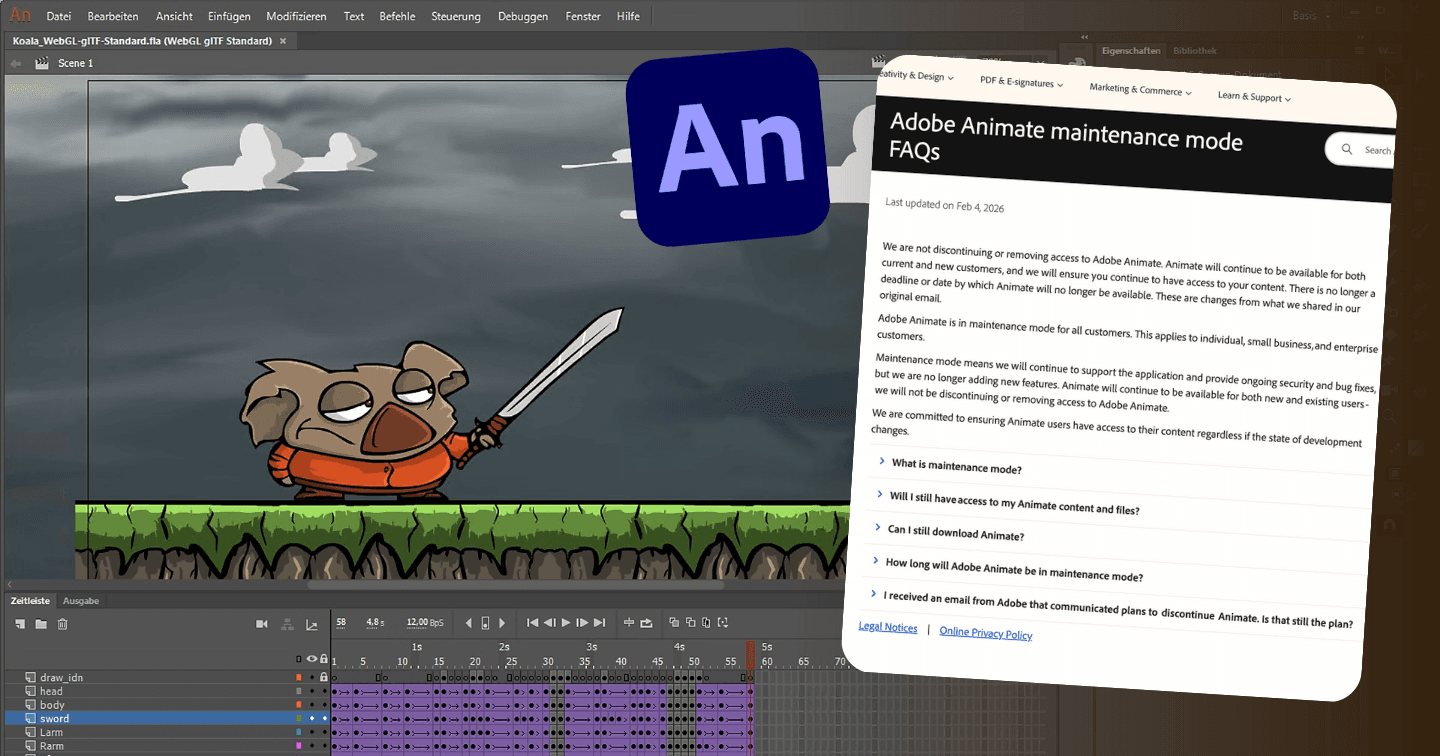Screen dimensions: 1440x756
Task: Step forward one frame
Action: tap(582, 623)
